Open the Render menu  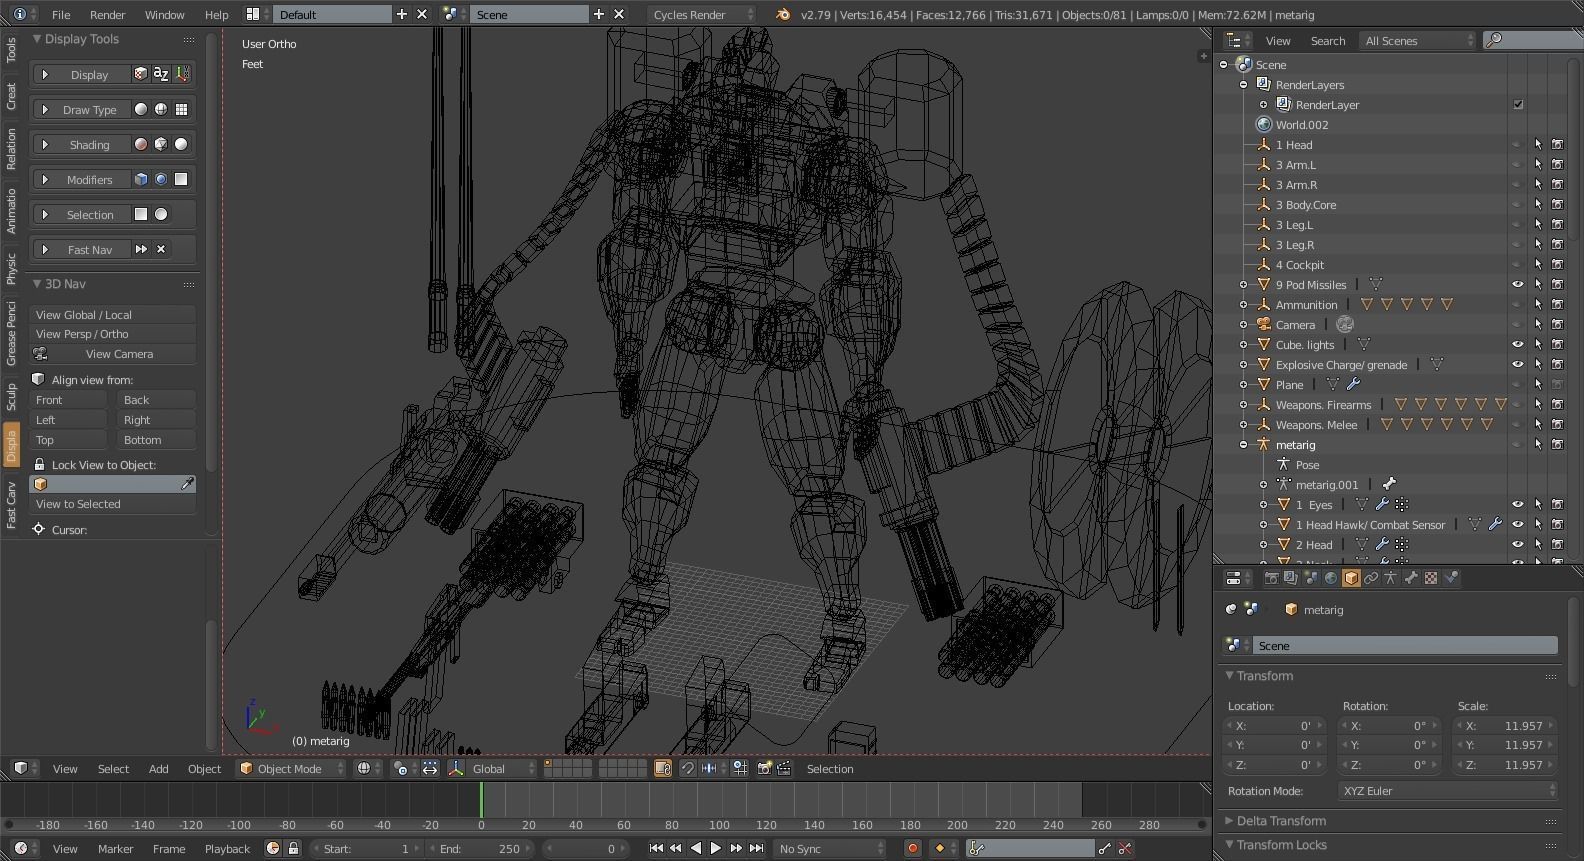tap(107, 14)
